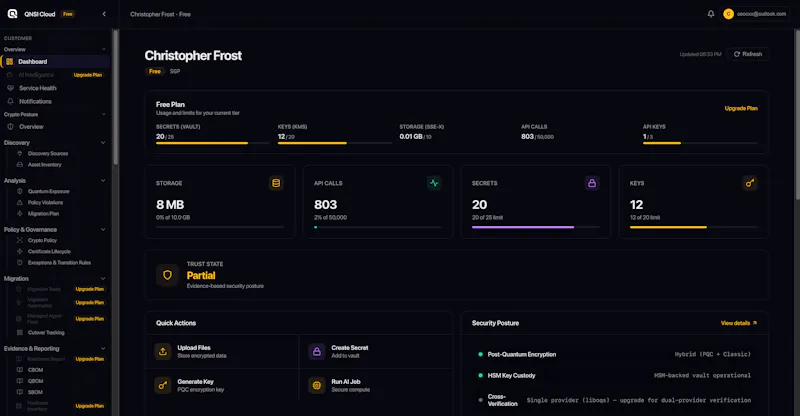
Task: Click the Upload Files quick action
Action: point(222,351)
